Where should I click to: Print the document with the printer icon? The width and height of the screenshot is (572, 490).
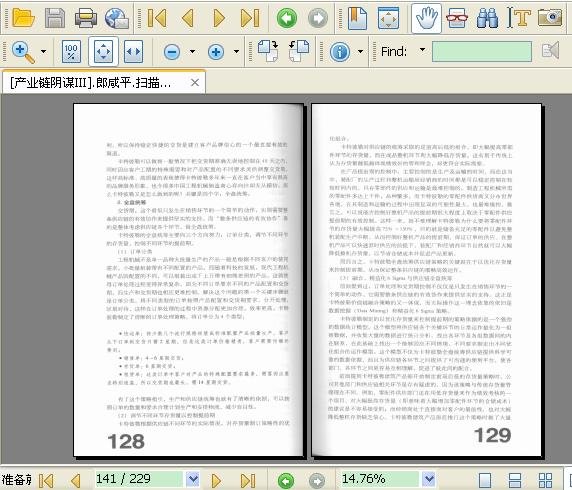coord(86,18)
